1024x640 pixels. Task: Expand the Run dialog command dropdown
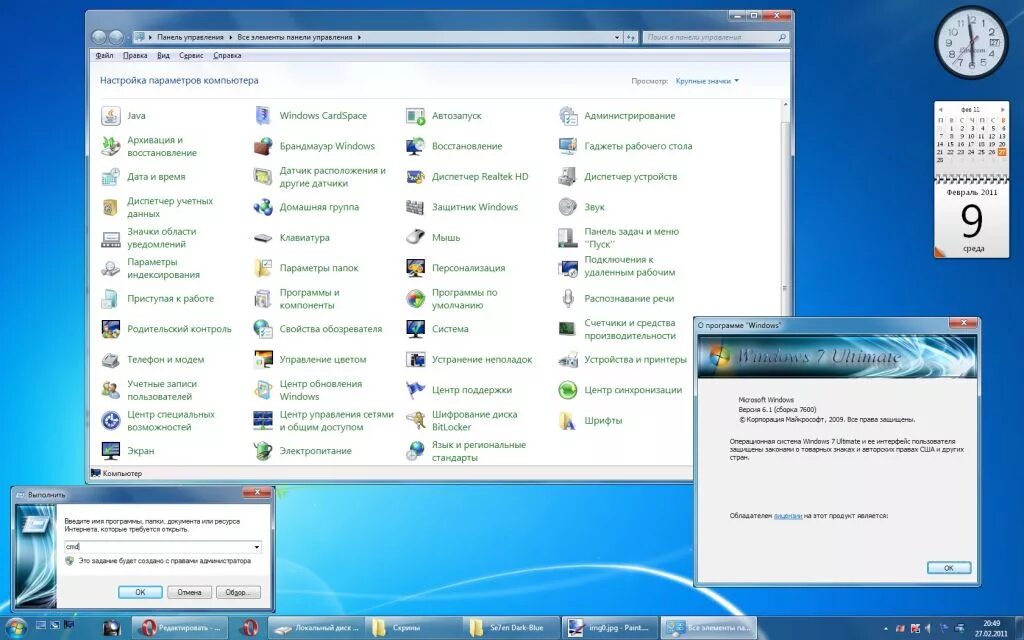[257, 547]
